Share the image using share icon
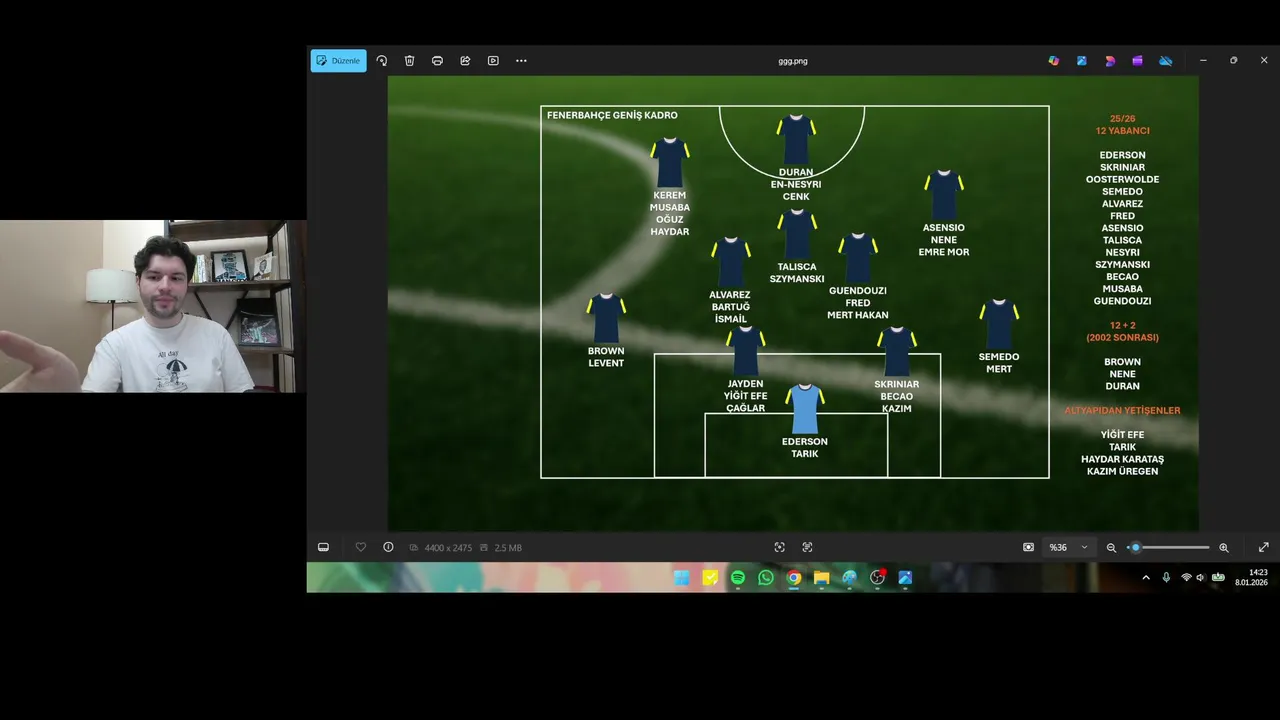Screen dimensions: 1280x720 click(x=465, y=61)
